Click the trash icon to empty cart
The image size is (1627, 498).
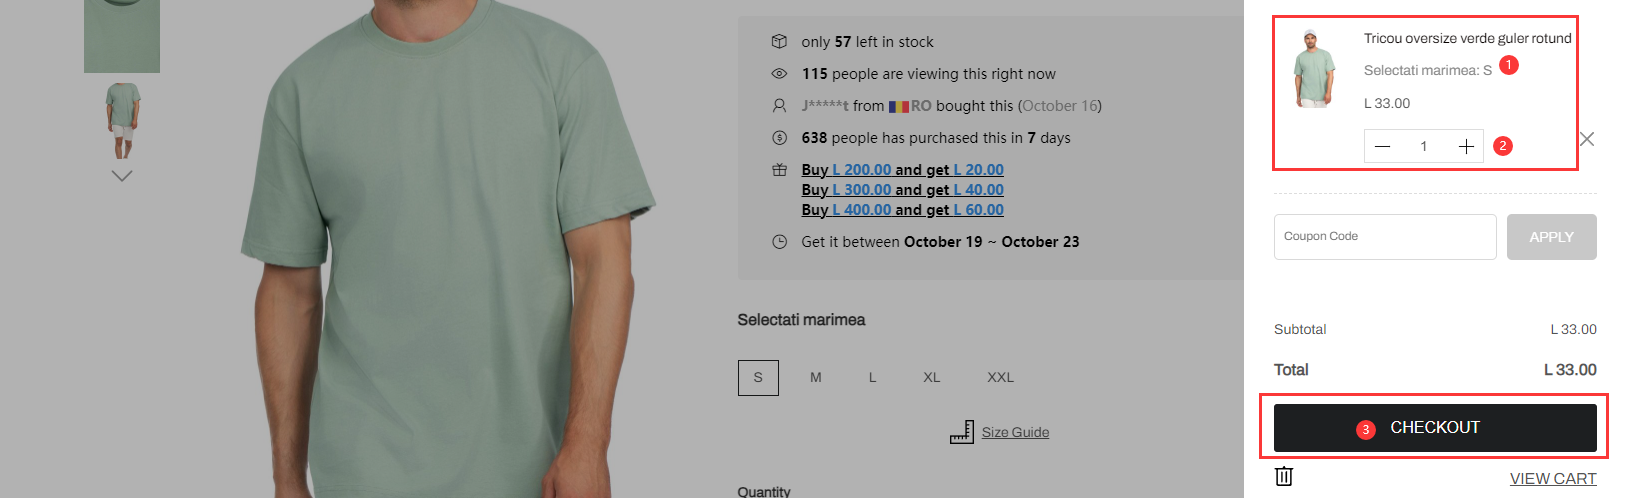pyautogui.click(x=1284, y=476)
